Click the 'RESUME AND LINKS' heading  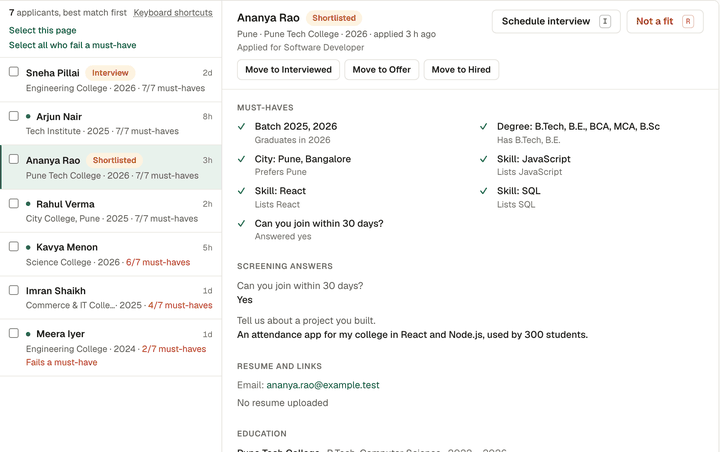click(x=279, y=366)
